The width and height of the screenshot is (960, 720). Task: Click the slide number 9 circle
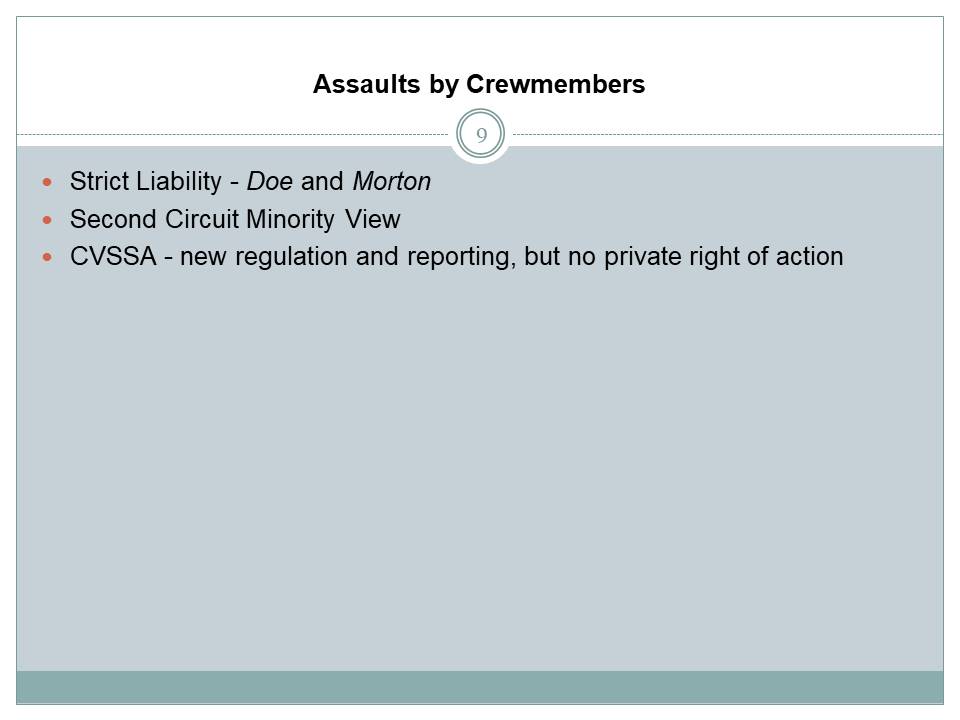coord(480,135)
